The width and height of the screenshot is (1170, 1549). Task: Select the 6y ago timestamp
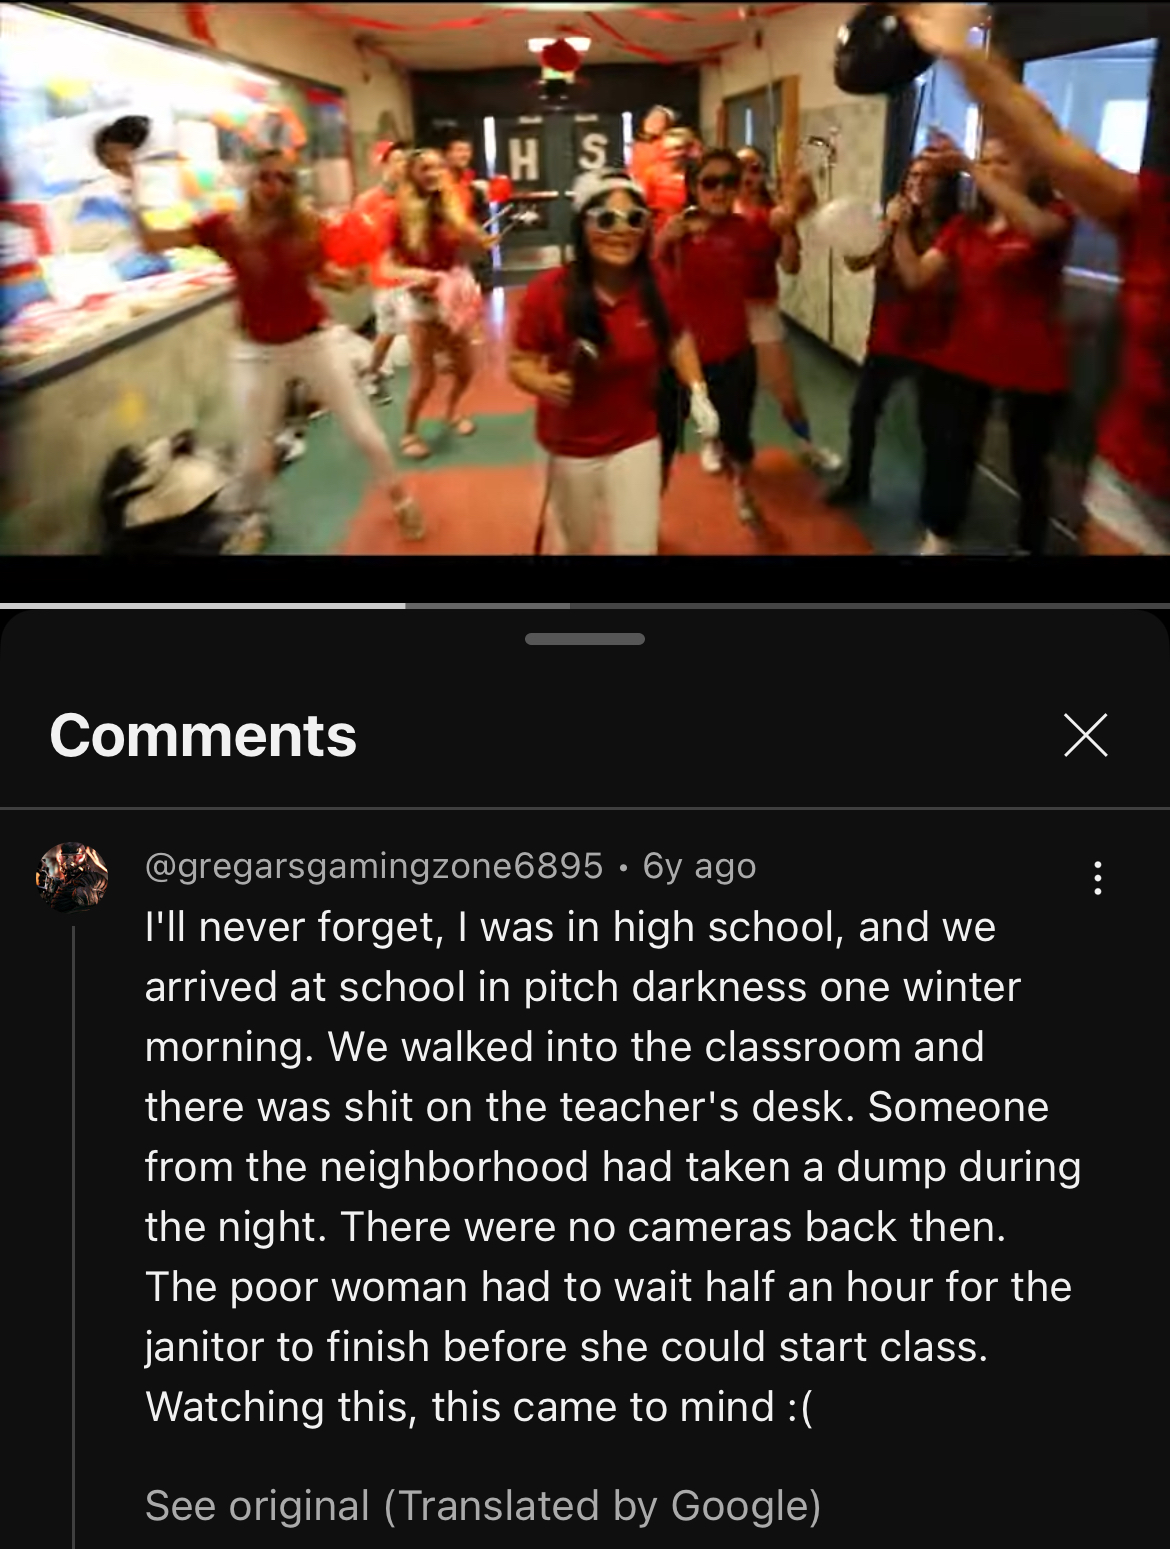coord(699,866)
